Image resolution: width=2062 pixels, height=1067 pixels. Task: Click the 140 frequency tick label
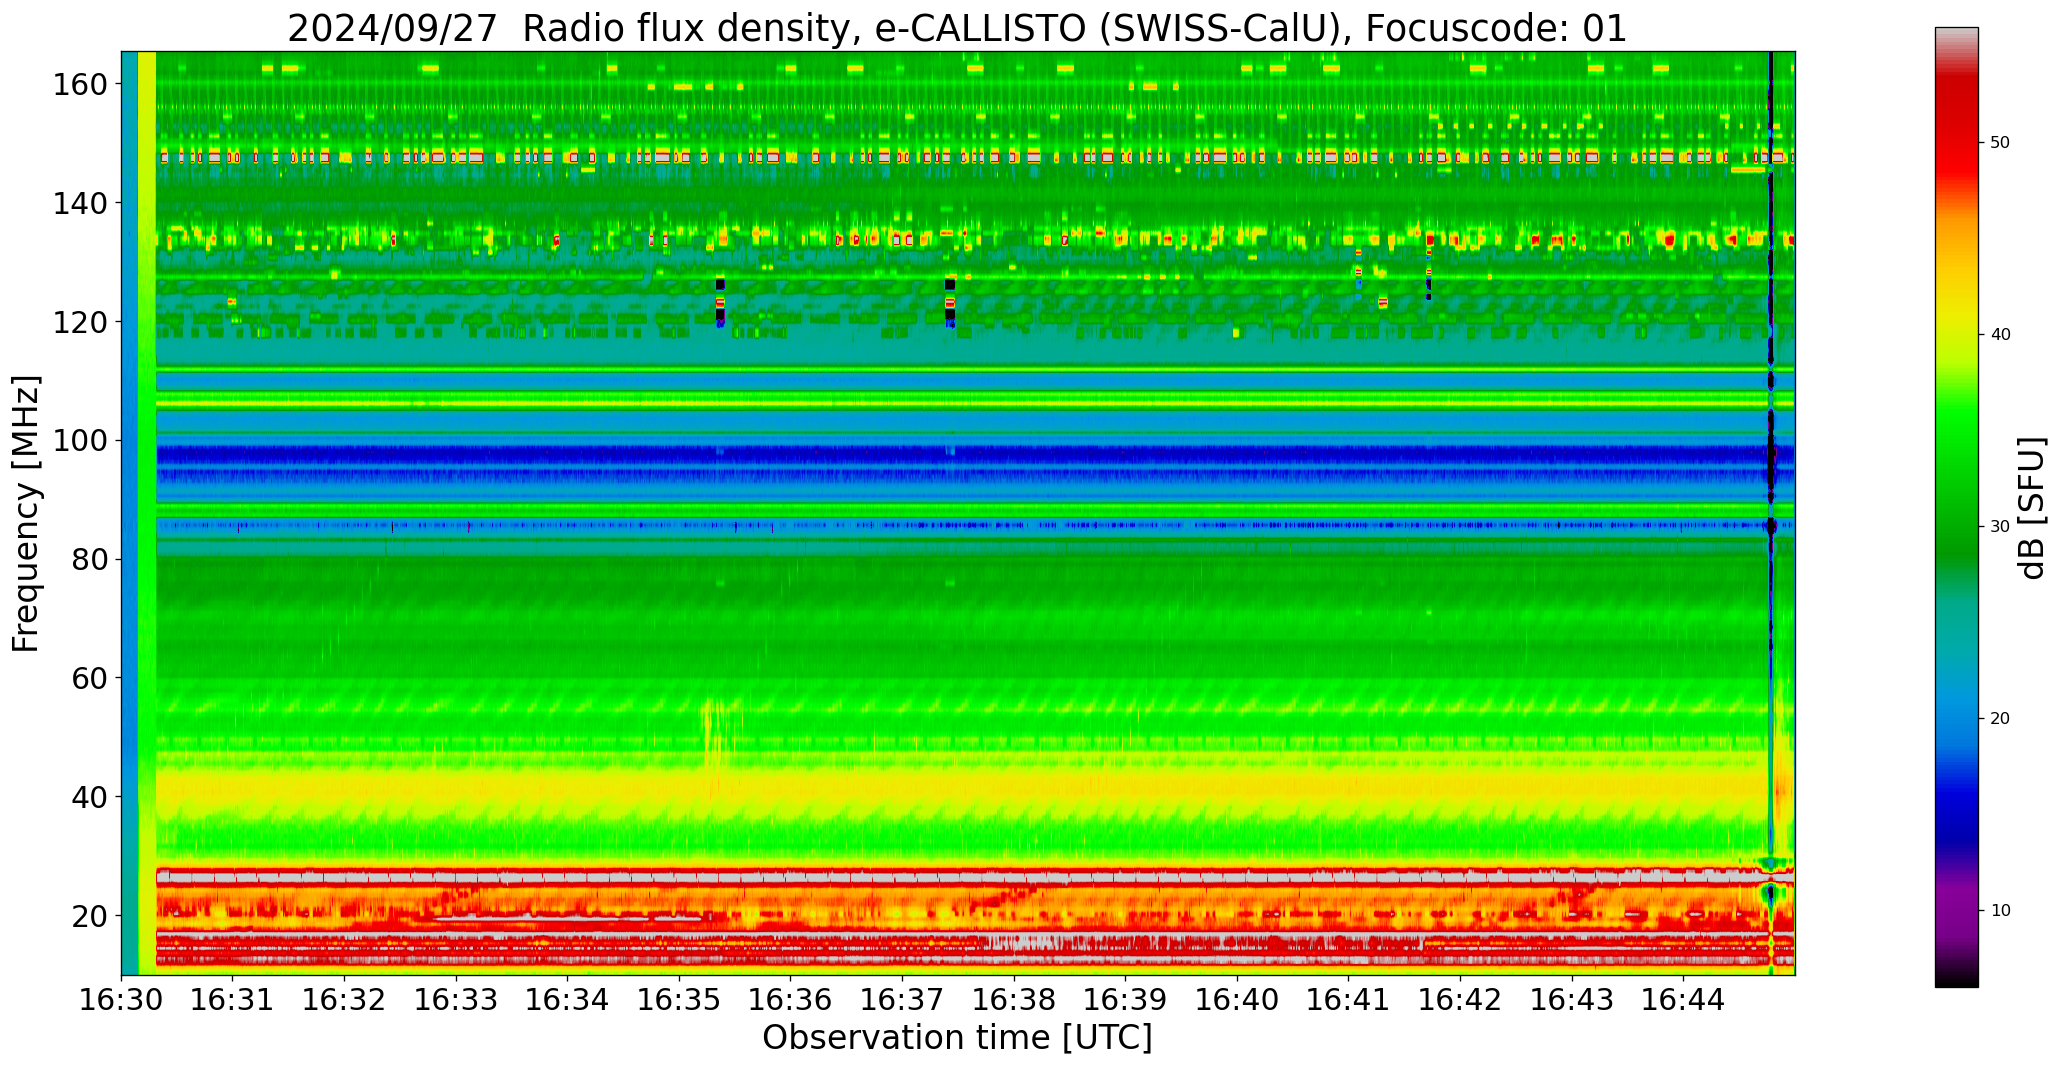click(x=79, y=203)
